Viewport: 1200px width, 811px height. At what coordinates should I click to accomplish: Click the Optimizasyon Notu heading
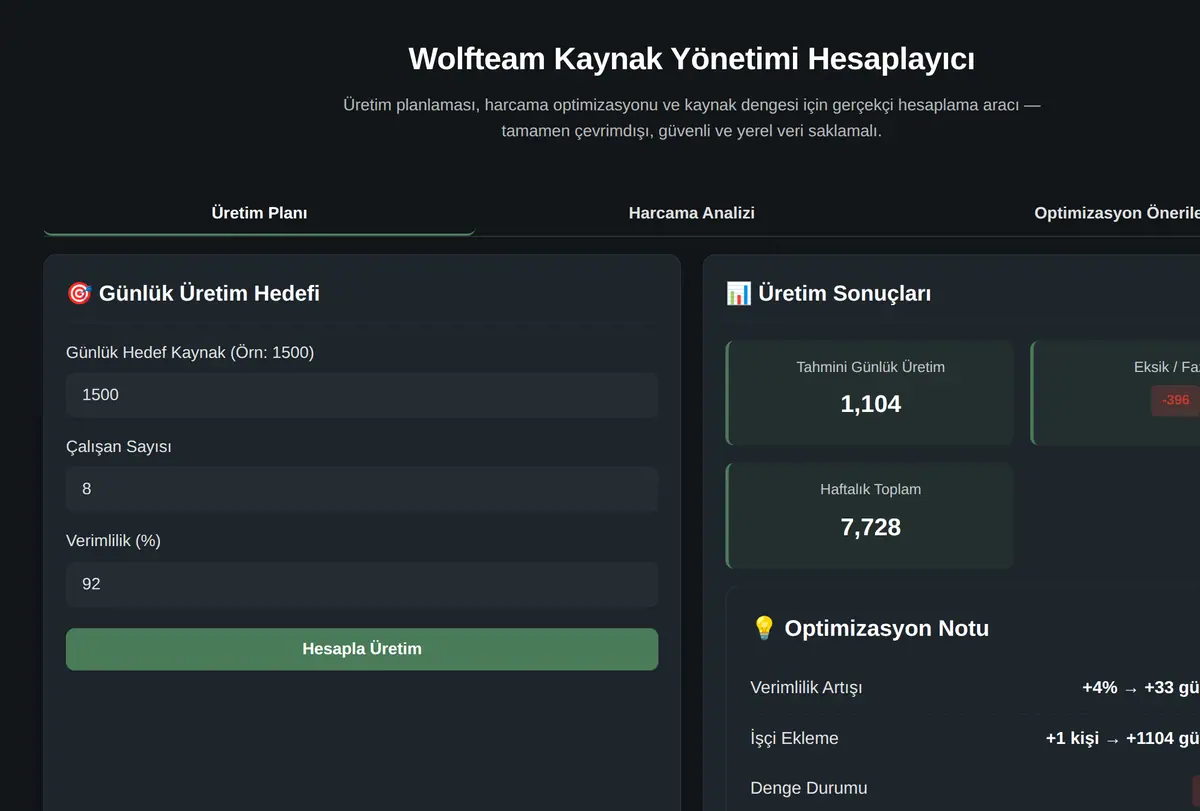point(887,628)
